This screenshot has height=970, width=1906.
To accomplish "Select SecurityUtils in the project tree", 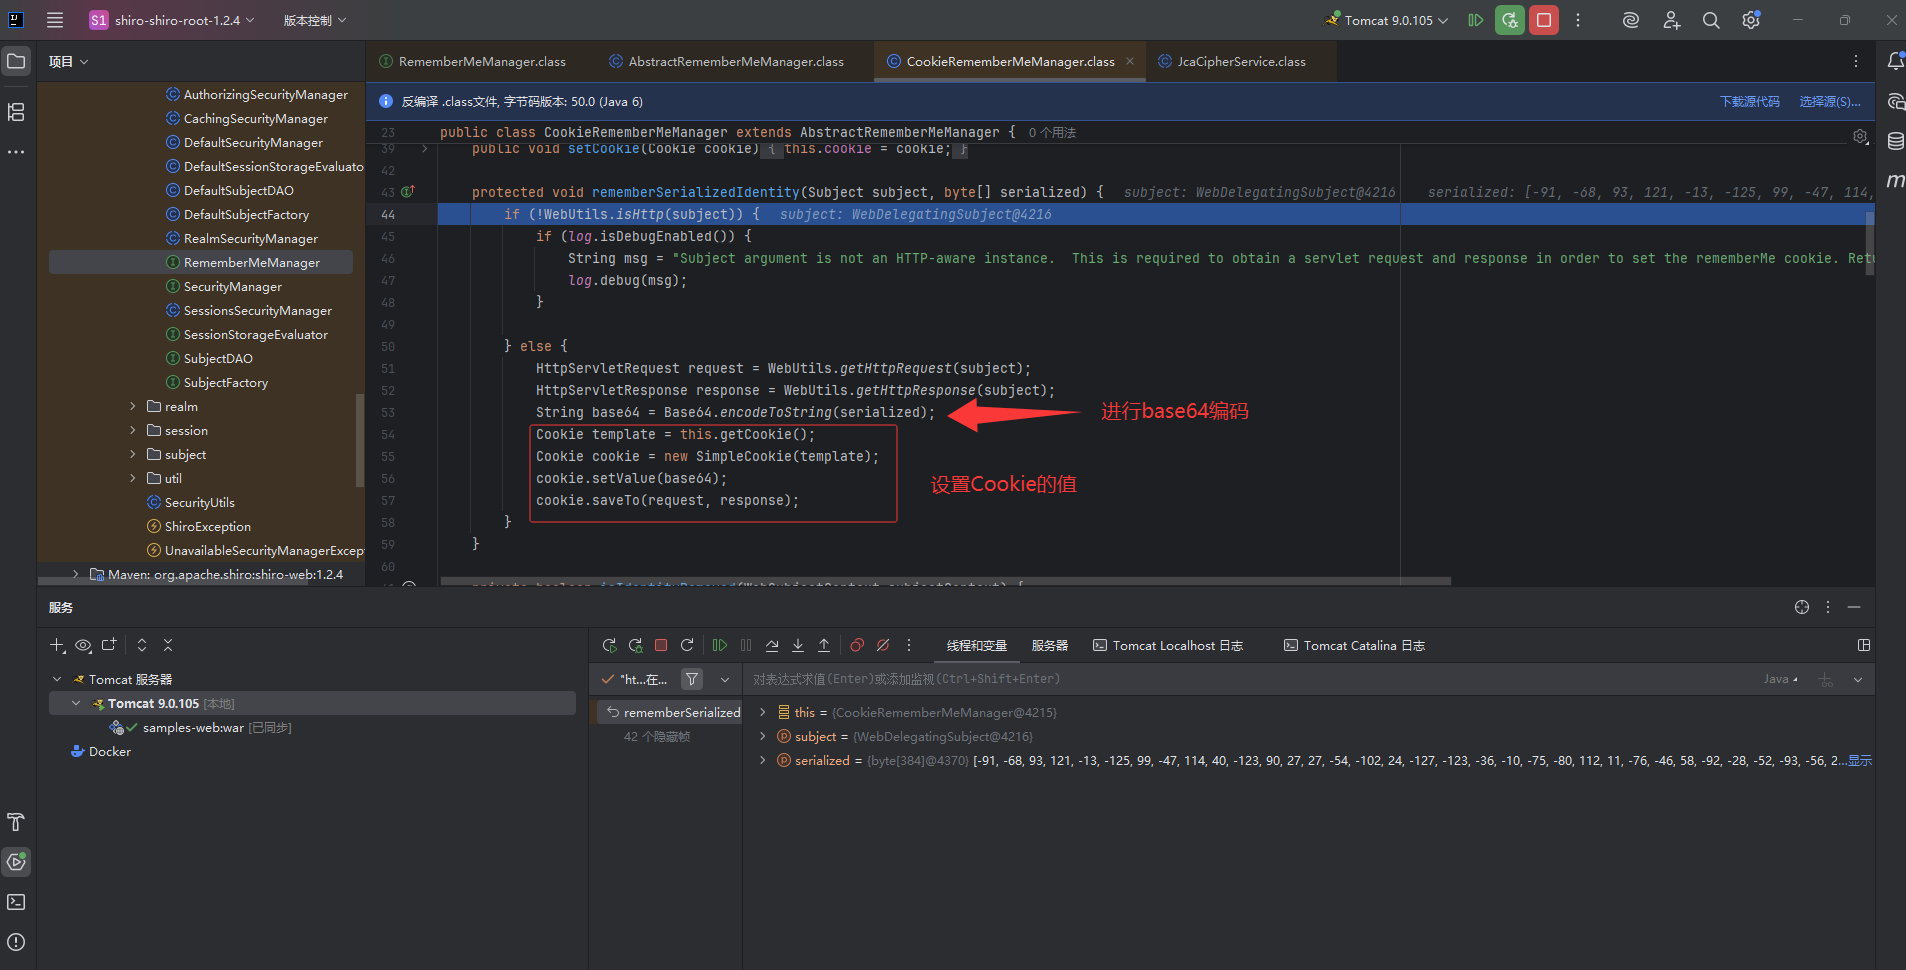I will [200, 503].
